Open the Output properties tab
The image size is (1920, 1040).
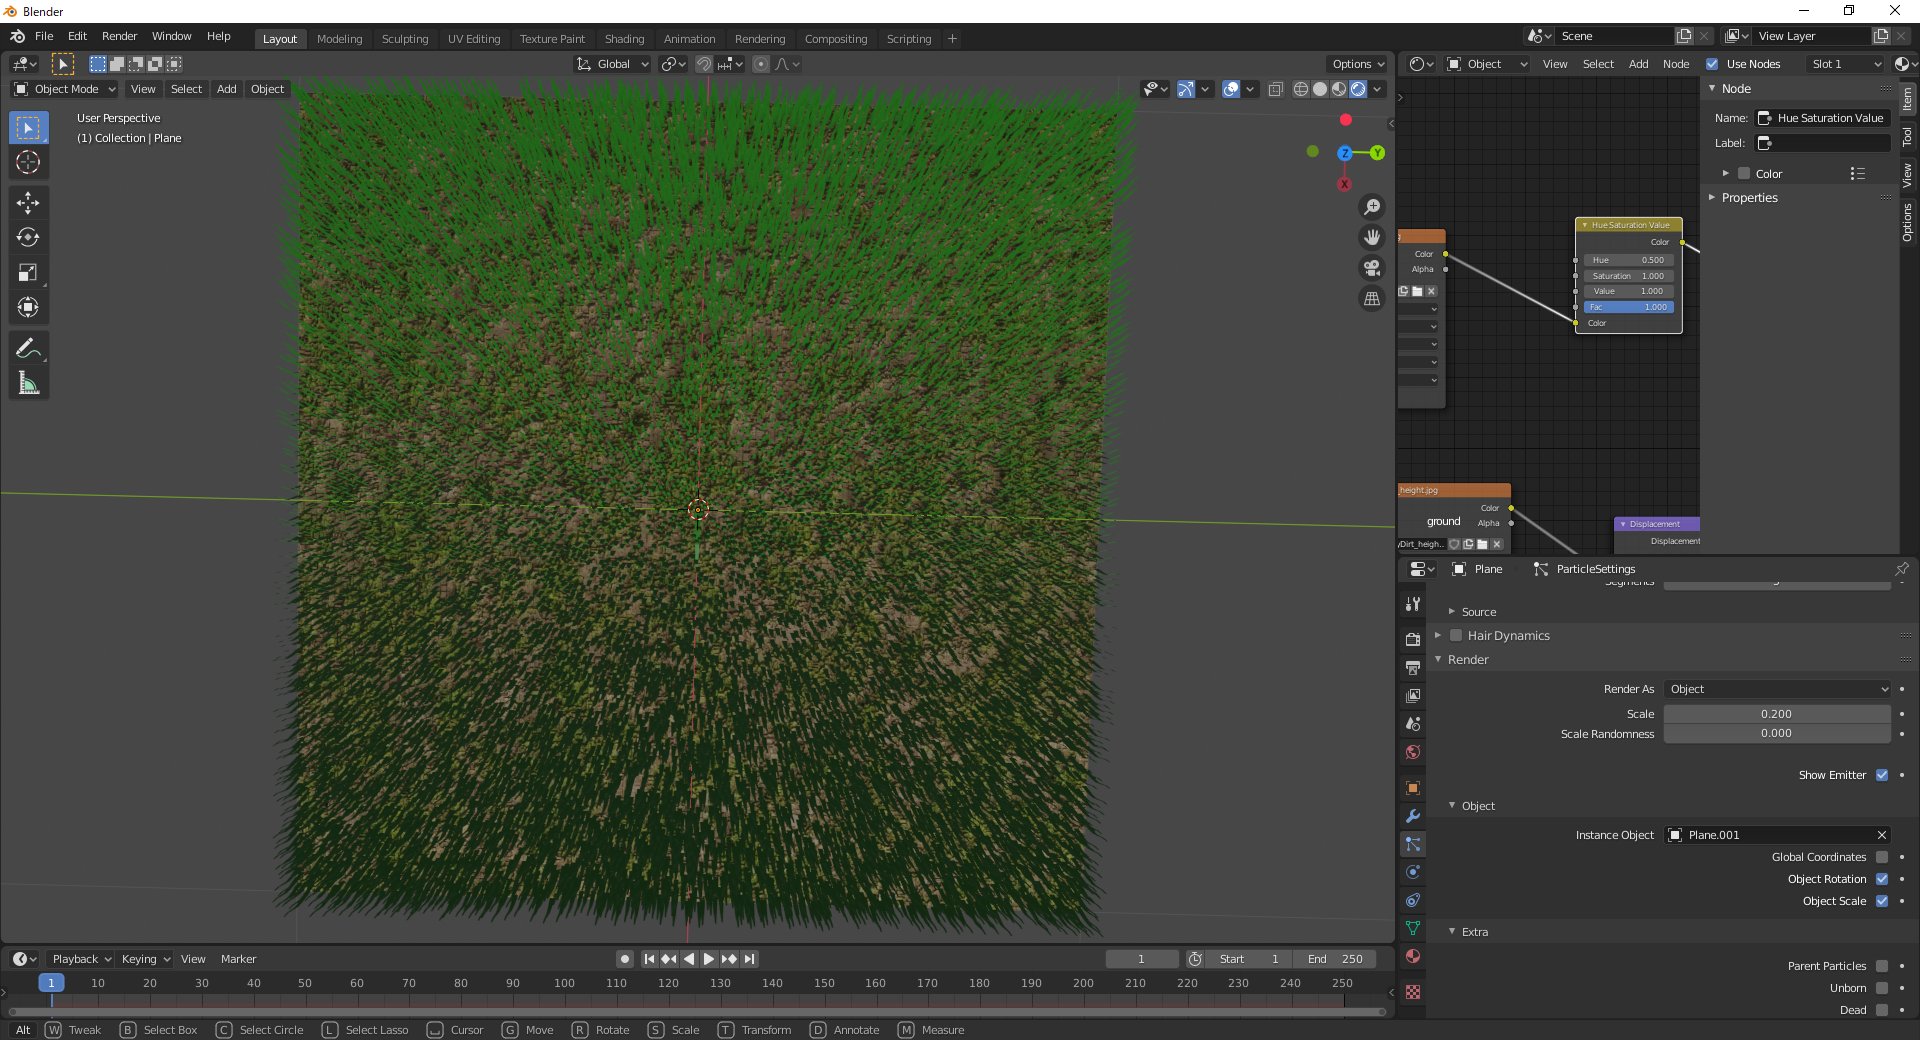(x=1413, y=667)
